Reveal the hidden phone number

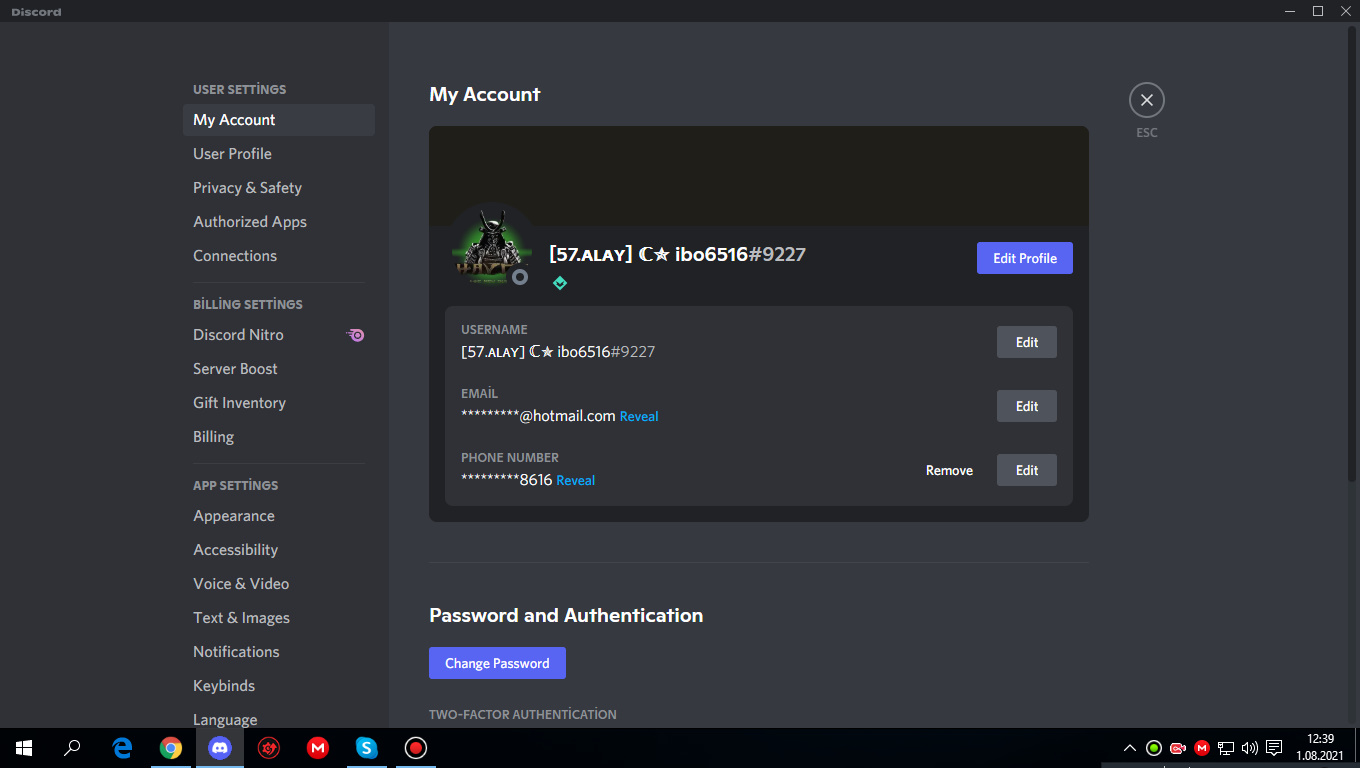(576, 480)
